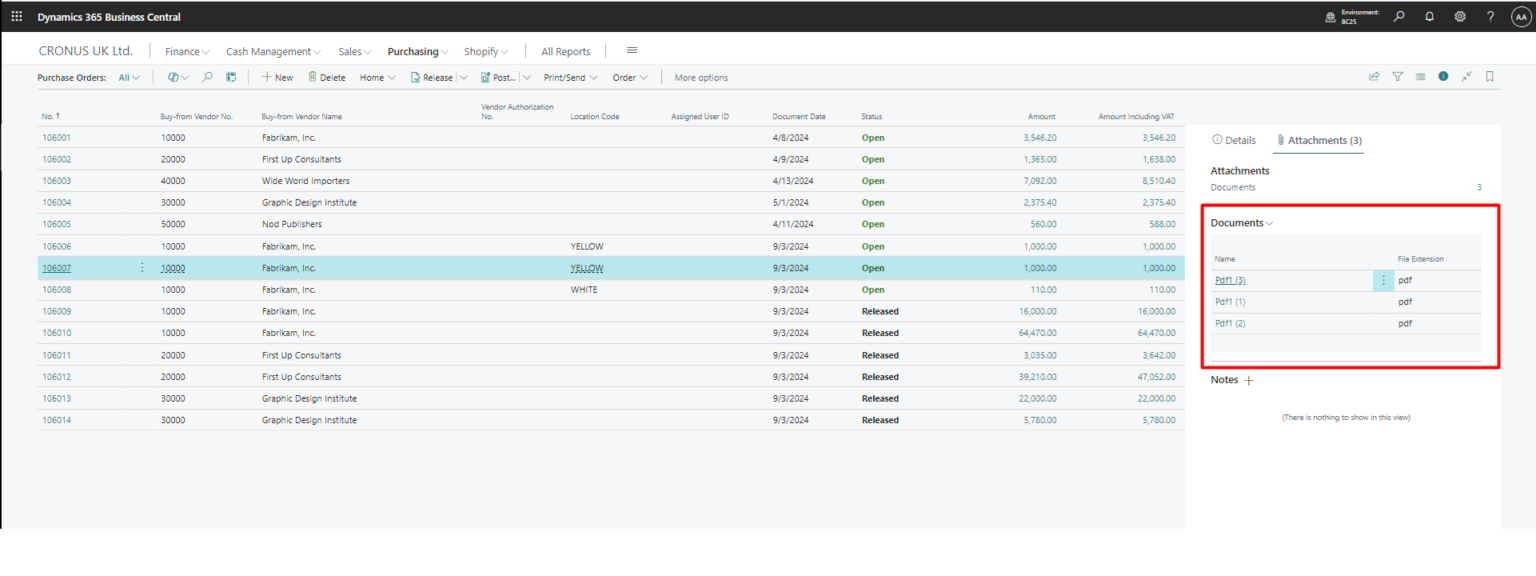The width and height of the screenshot is (1536, 576).
Task: Click the CRONUS UK Ltd. company name
Action: pyautogui.click(x=85, y=51)
